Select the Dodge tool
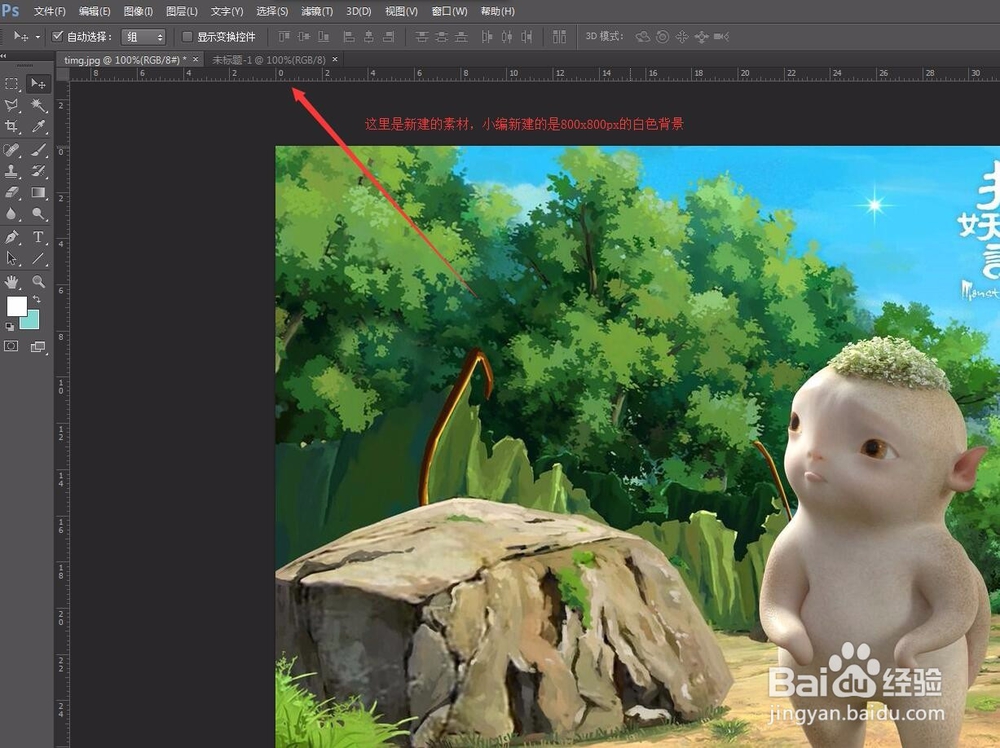The height and width of the screenshot is (748, 1000). (38, 214)
